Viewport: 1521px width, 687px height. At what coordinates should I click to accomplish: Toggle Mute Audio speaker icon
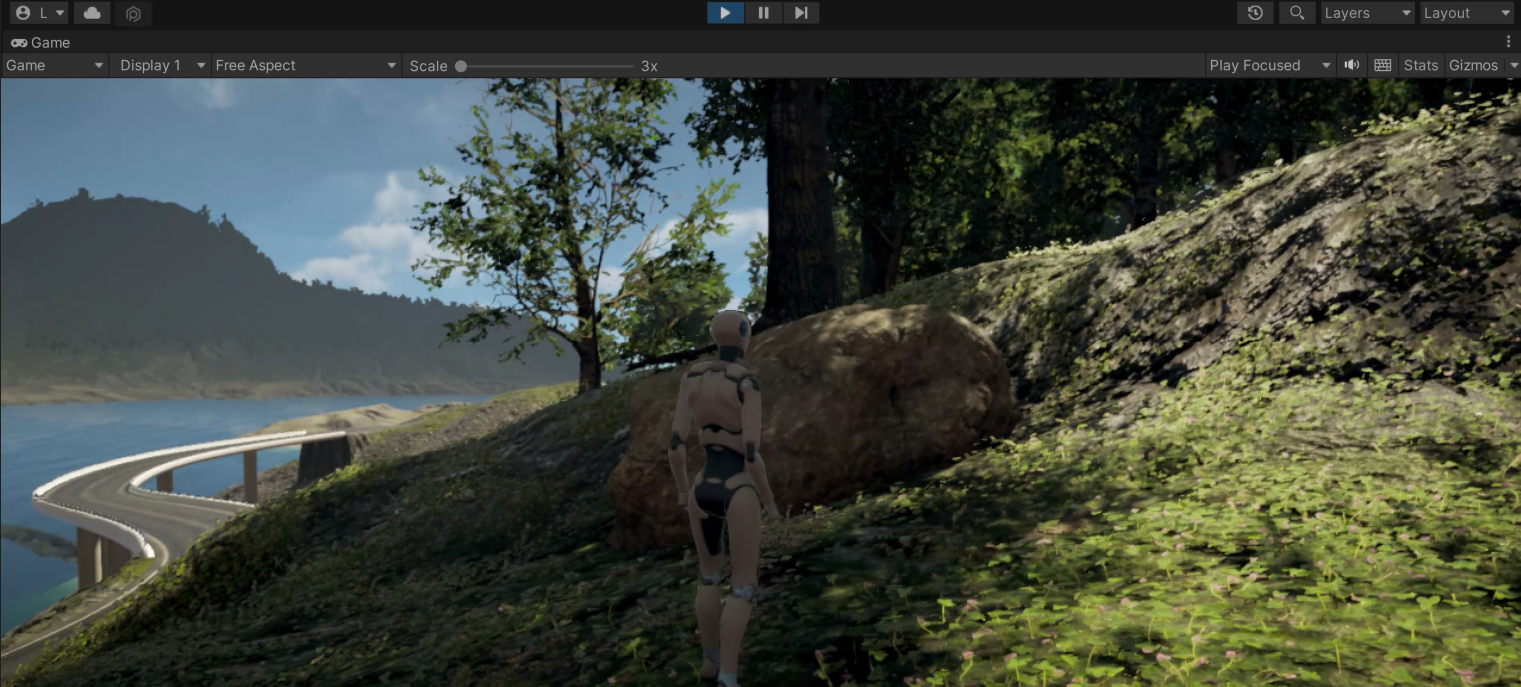coord(1352,65)
